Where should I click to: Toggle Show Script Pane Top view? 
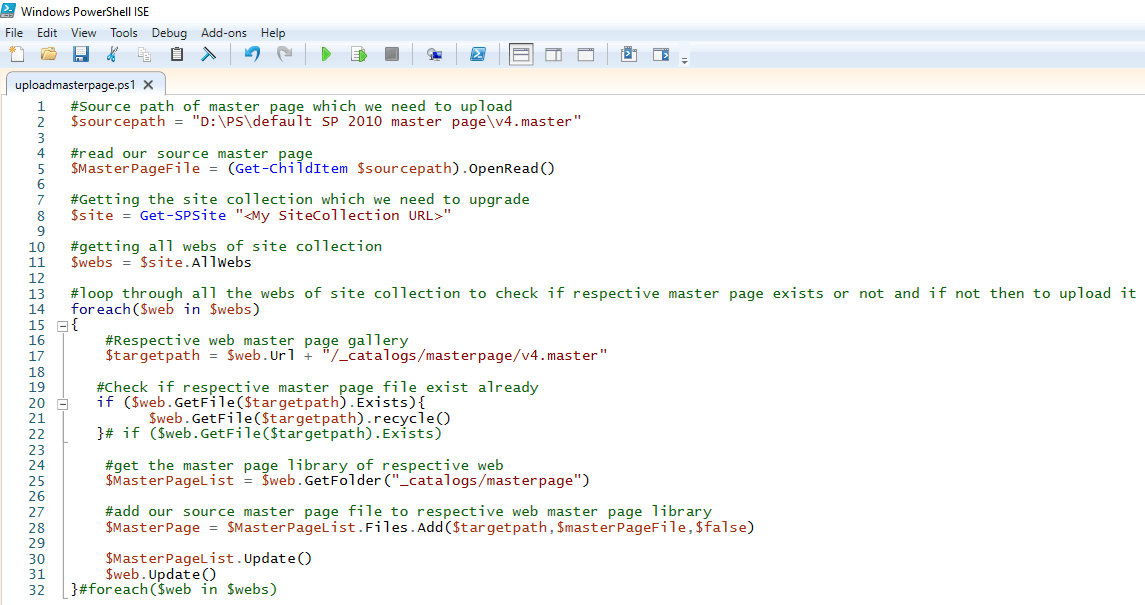click(x=521, y=54)
